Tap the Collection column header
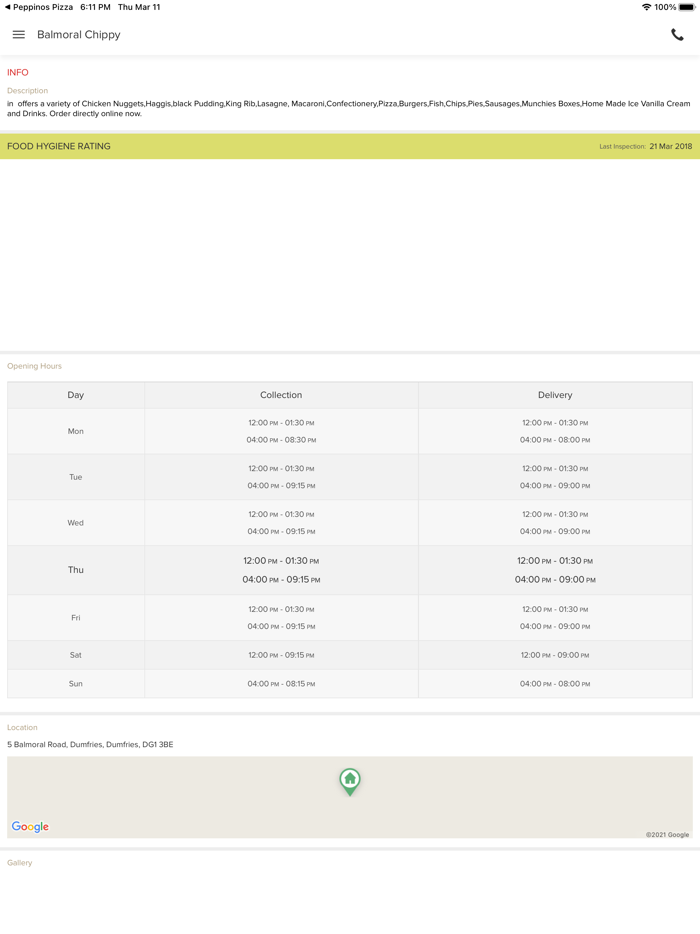This screenshot has width=700, height=934. click(281, 395)
